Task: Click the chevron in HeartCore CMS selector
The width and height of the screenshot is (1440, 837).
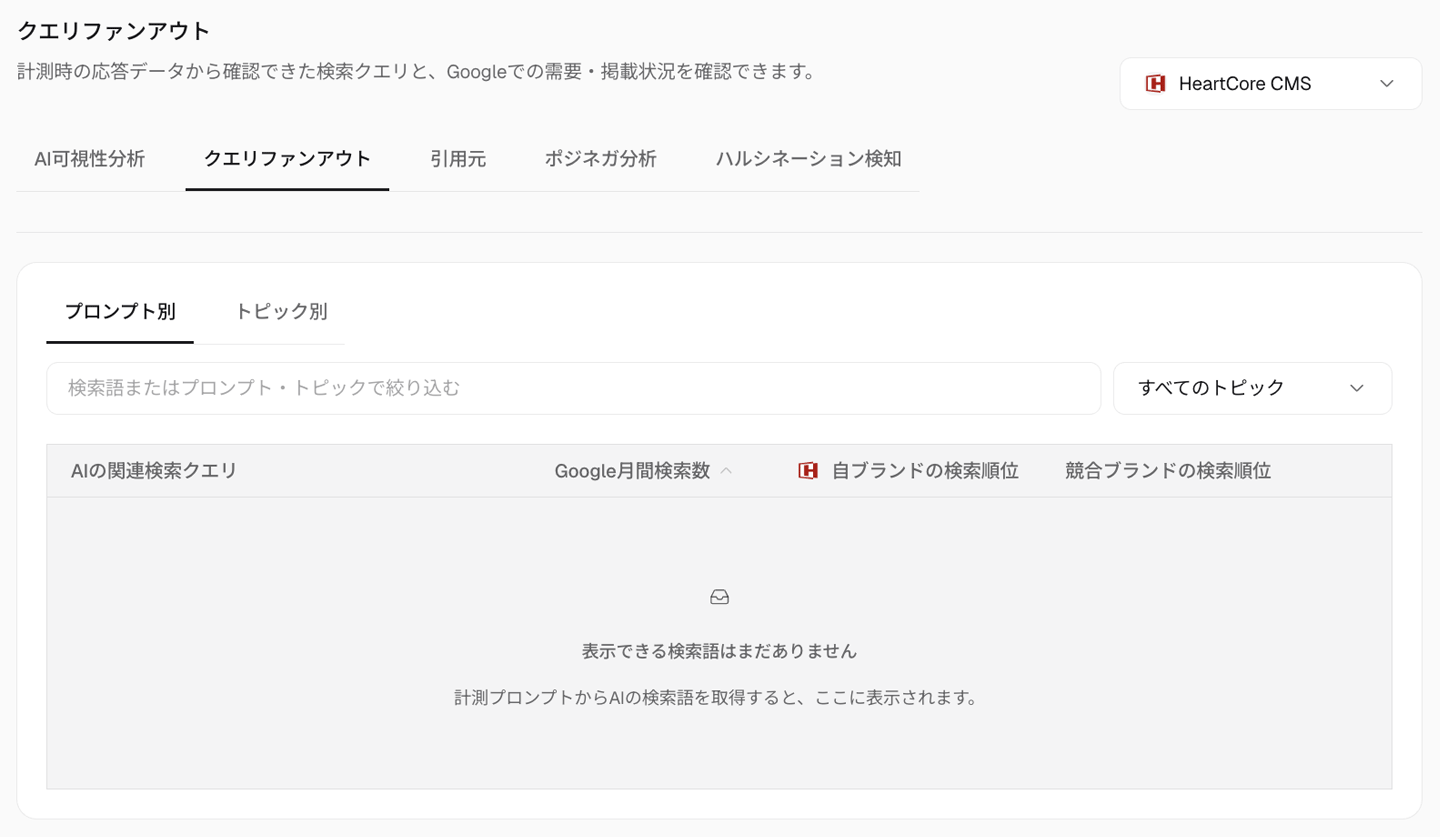Action: (1387, 84)
